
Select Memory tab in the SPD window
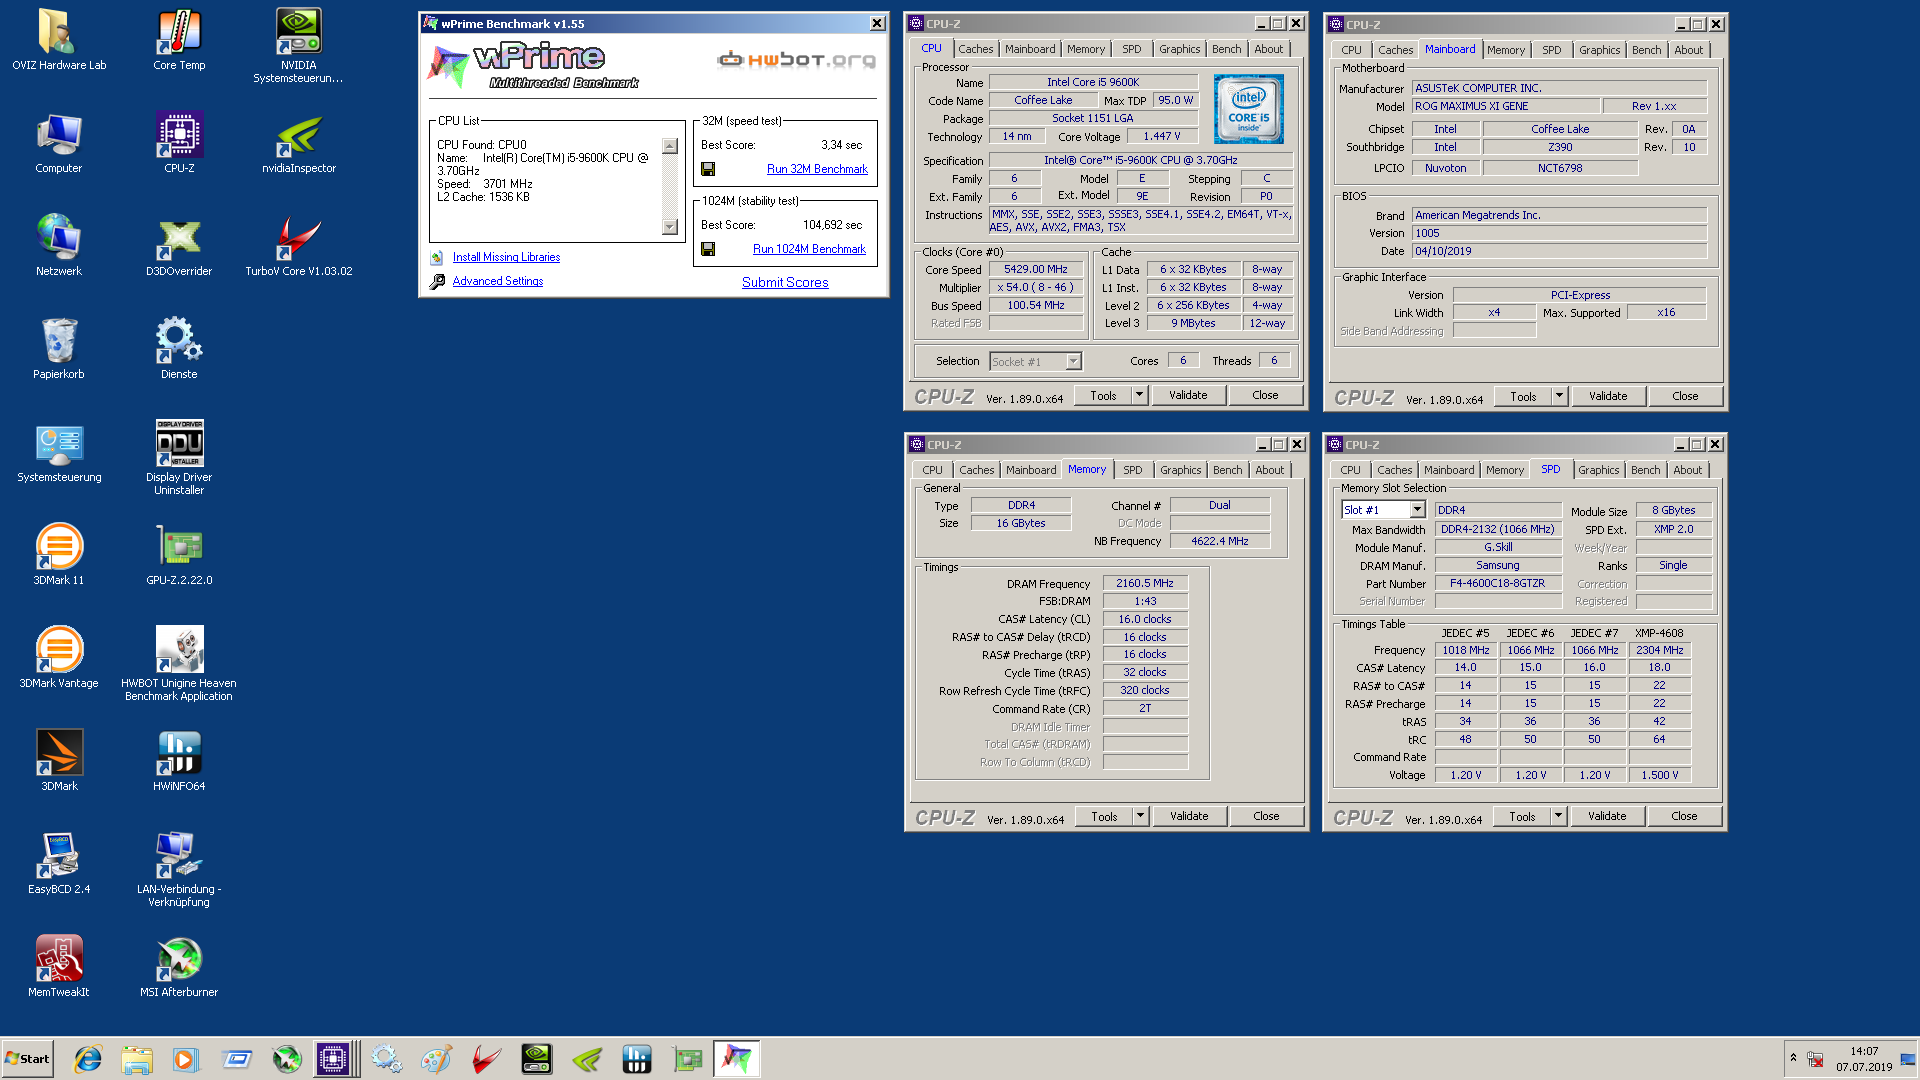click(x=1504, y=470)
